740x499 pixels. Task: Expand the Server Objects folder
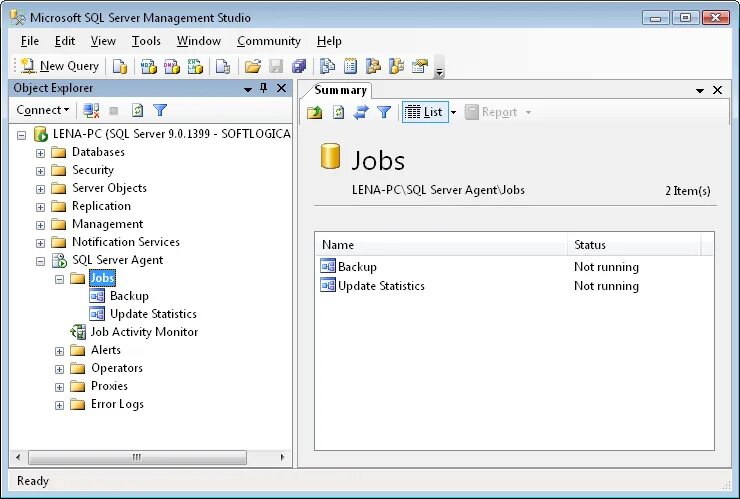click(41, 189)
